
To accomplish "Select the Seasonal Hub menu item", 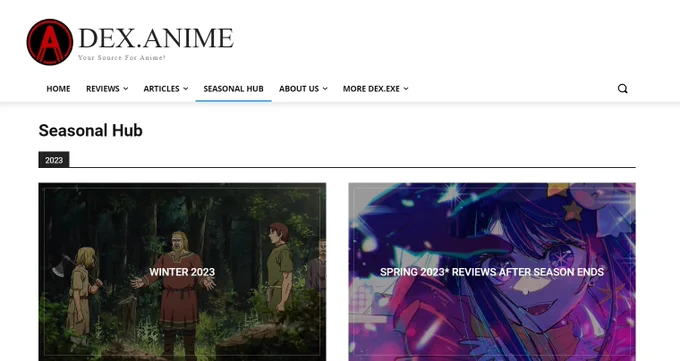I will [x=233, y=89].
